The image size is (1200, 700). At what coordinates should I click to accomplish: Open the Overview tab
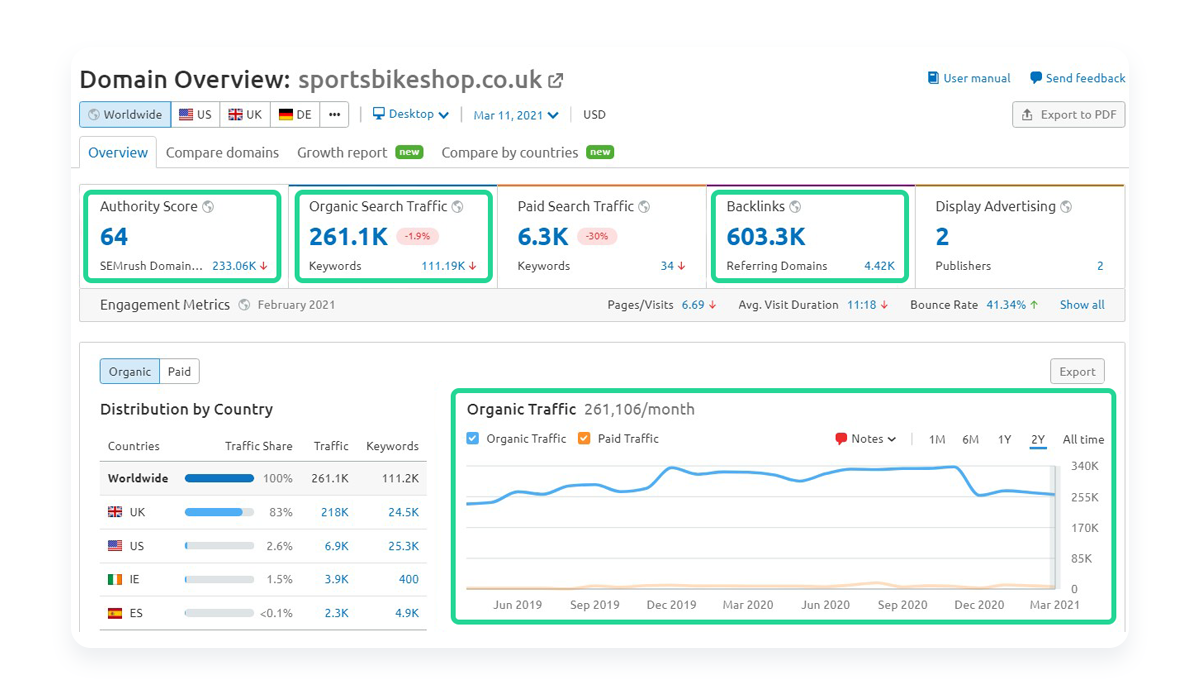point(118,153)
